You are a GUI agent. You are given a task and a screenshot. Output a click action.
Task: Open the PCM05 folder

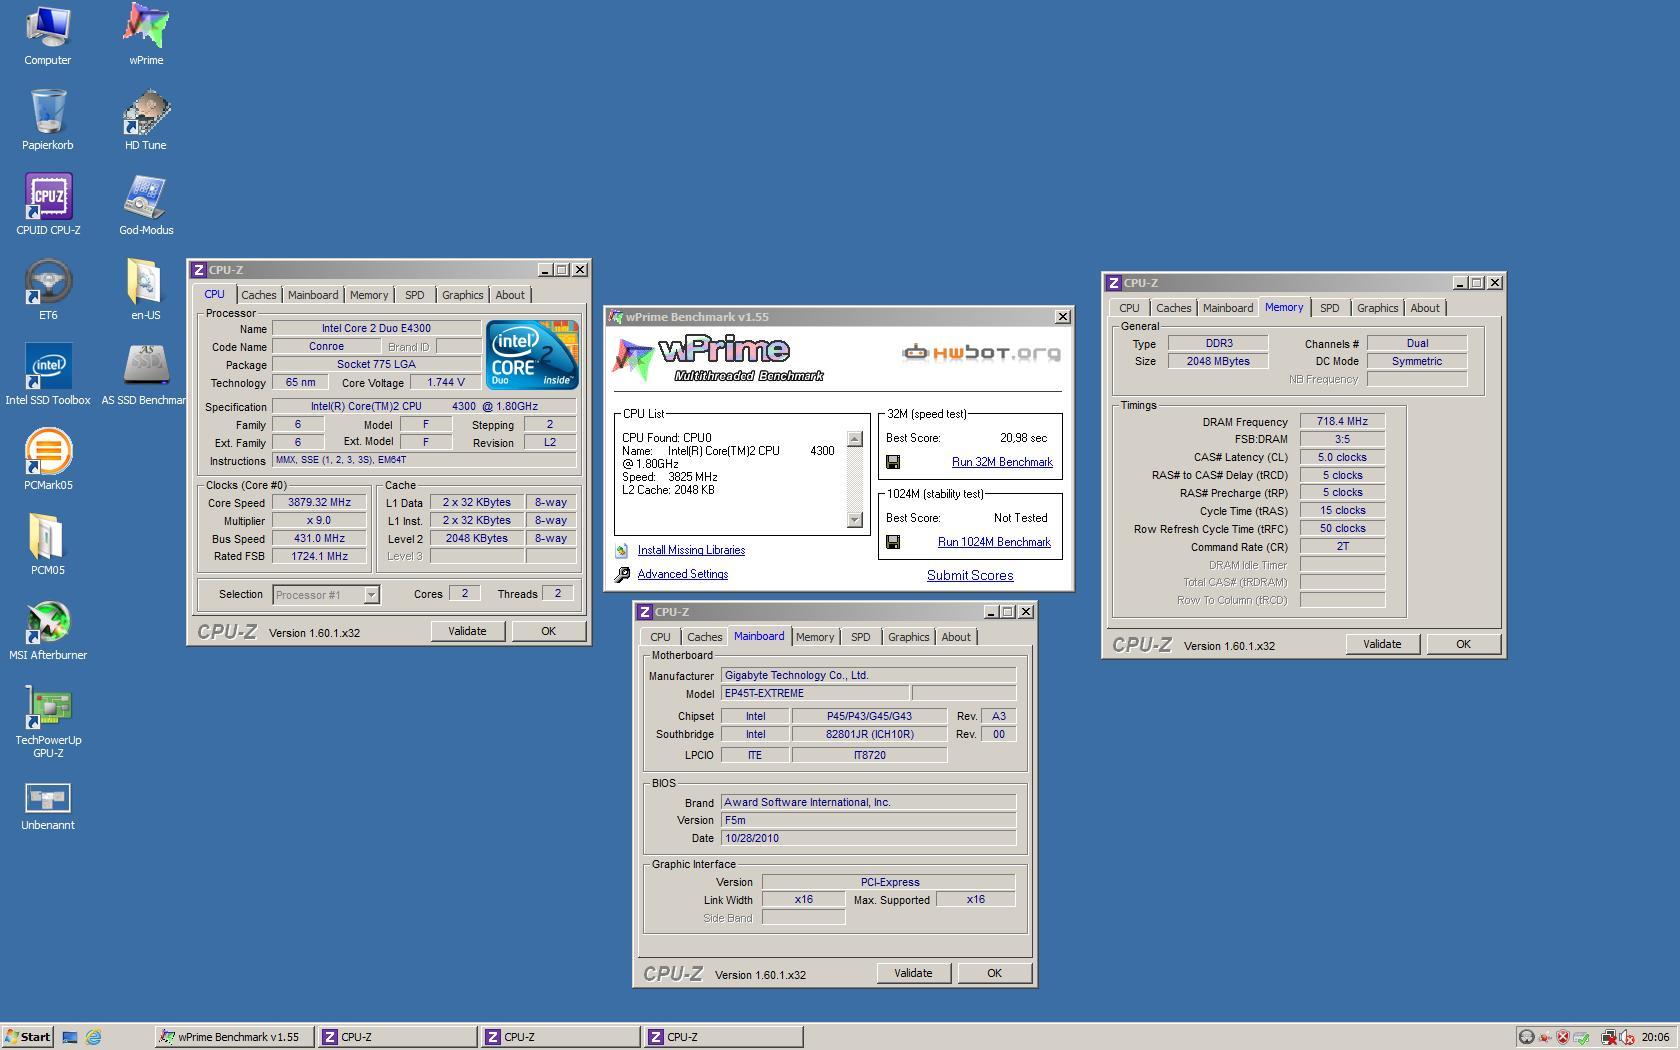pos(47,545)
